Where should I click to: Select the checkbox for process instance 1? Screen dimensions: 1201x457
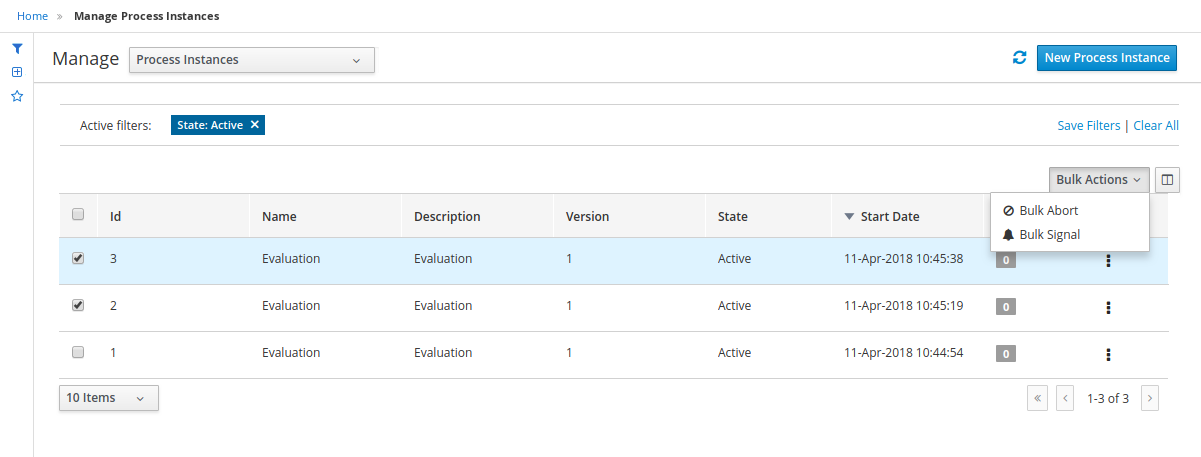(78, 352)
